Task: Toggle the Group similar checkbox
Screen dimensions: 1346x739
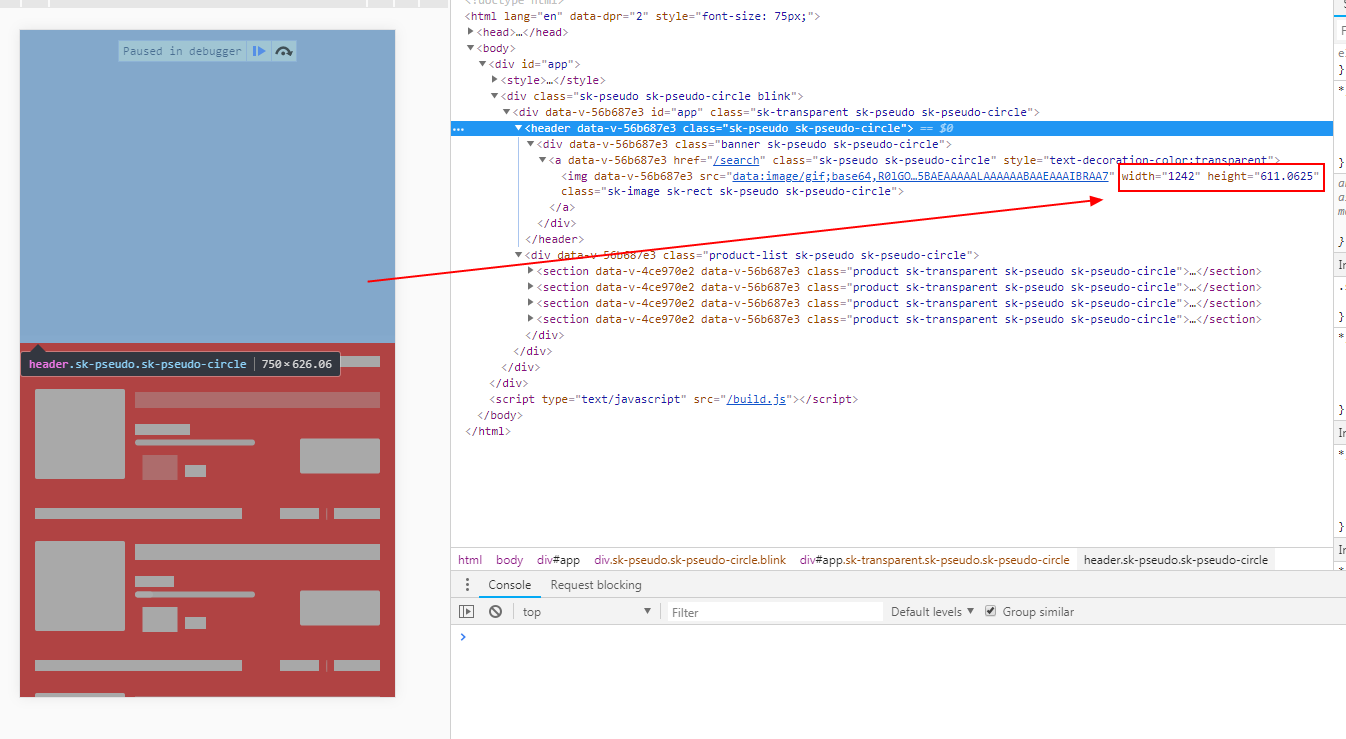Action: pos(991,611)
